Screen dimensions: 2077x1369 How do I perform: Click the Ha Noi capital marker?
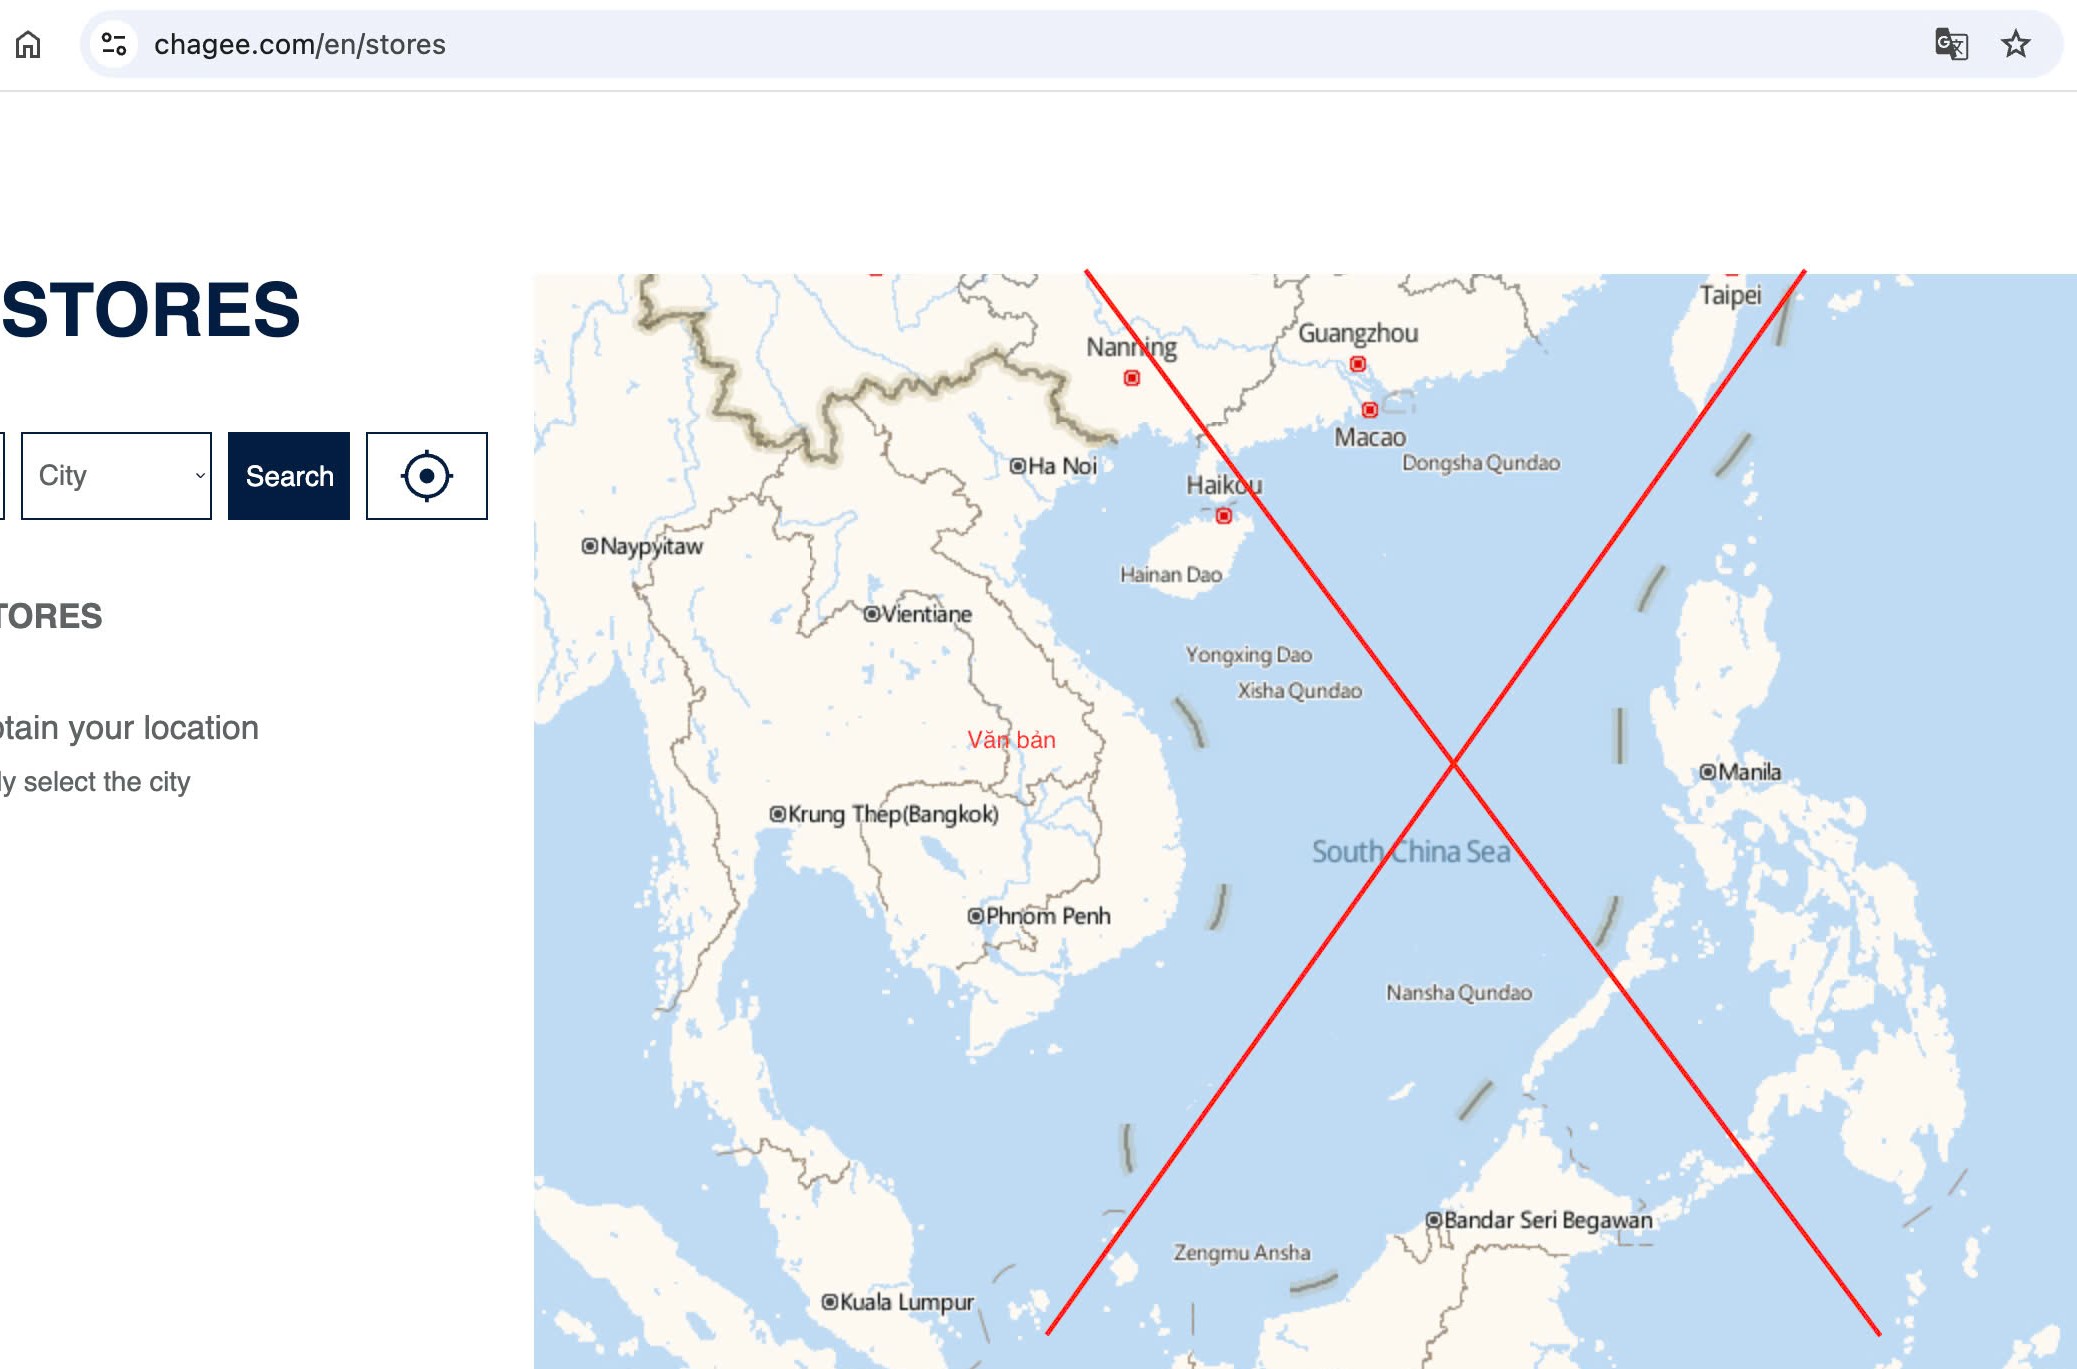(x=1017, y=466)
